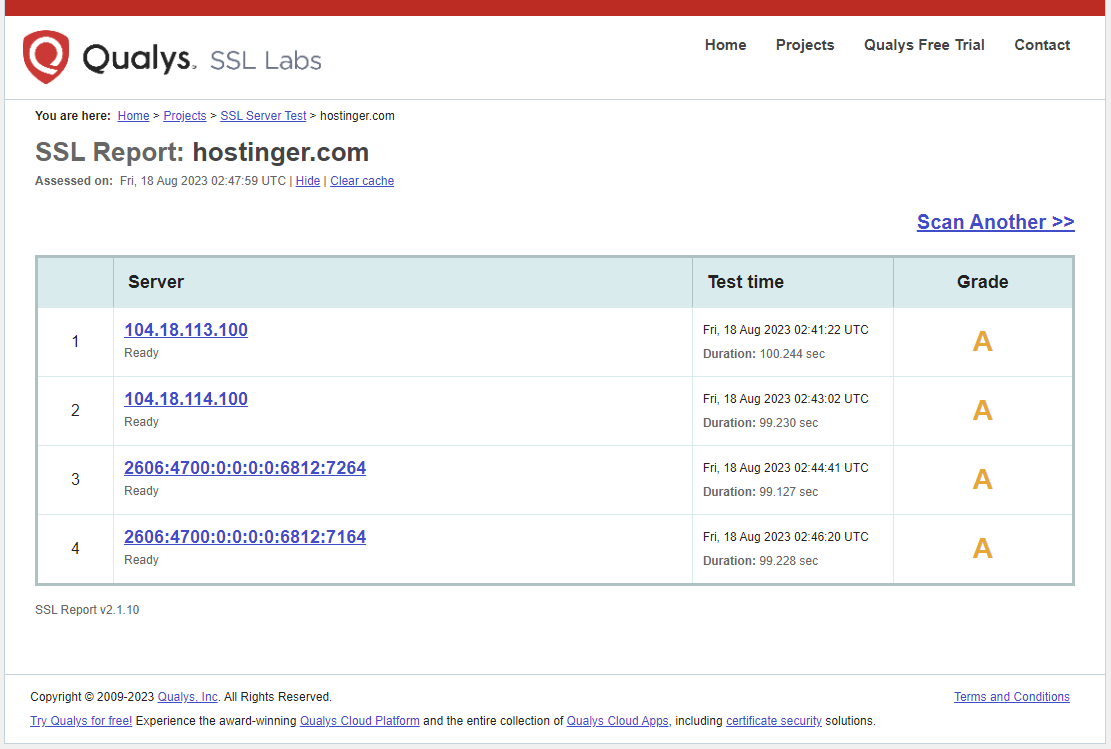
Task: Open the Projects menu item
Action: tap(805, 45)
